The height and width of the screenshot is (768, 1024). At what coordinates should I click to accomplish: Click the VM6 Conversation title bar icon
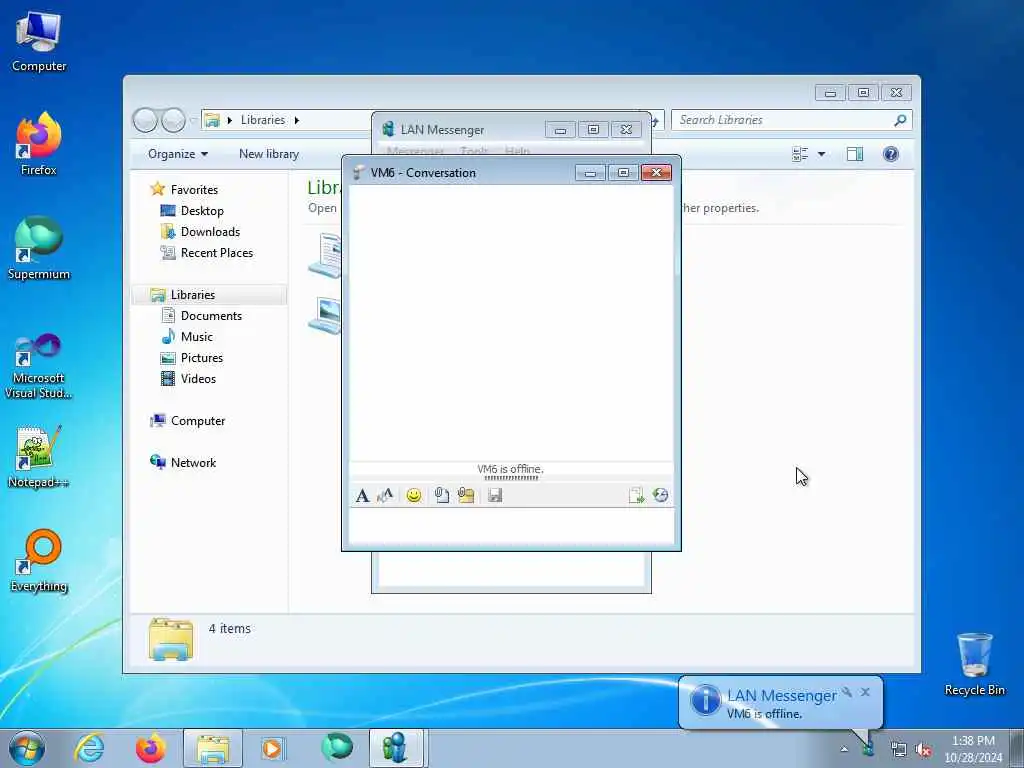pyautogui.click(x=359, y=173)
